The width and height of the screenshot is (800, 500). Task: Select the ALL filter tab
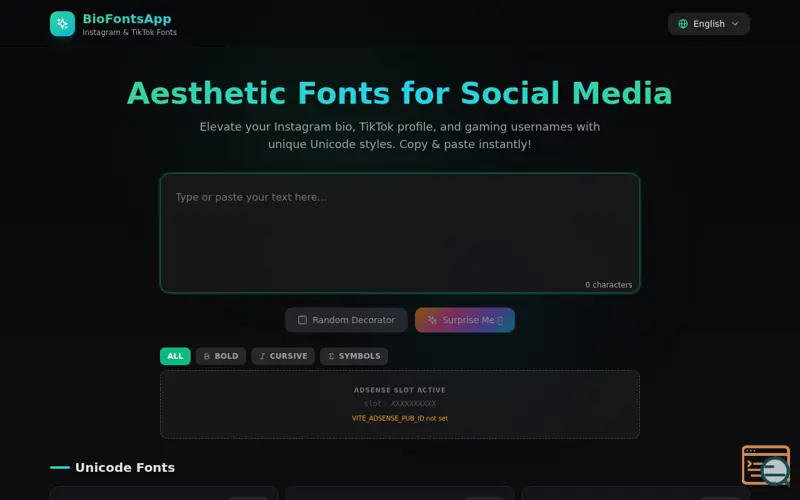[175, 356]
